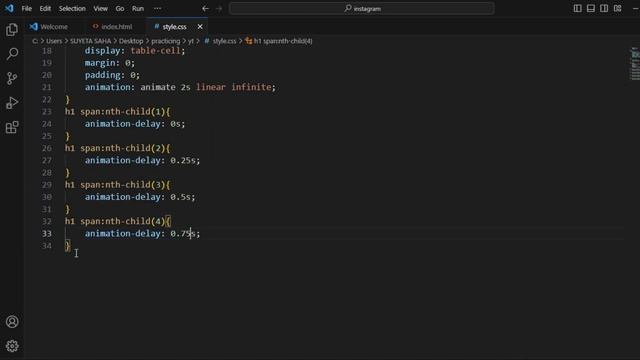Click the Desktop breadcrumb segment
Screen dimensions: 640x360
coord(131,41)
